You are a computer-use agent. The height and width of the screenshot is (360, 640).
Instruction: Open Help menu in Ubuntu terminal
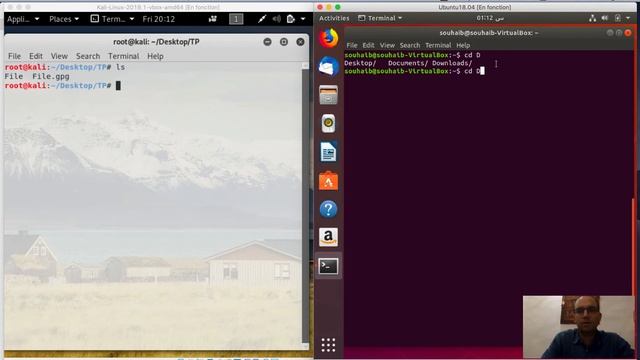pyautogui.click(x=463, y=45)
